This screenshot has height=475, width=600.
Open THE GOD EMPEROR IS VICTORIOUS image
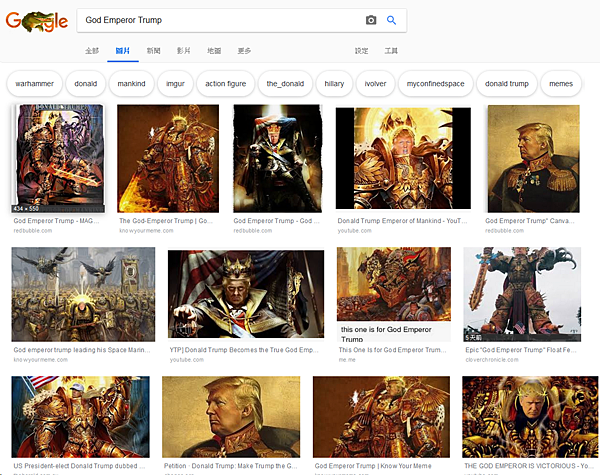tap(531, 417)
